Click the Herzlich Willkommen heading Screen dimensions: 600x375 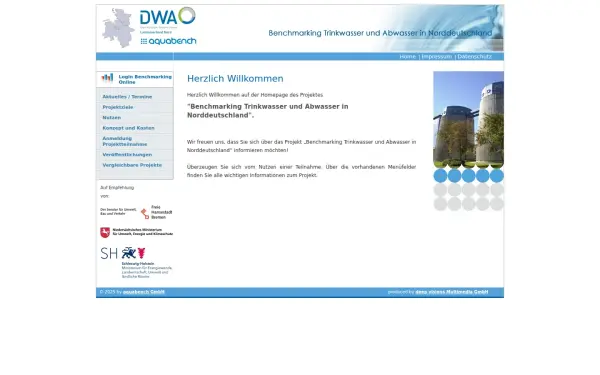(235, 78)
